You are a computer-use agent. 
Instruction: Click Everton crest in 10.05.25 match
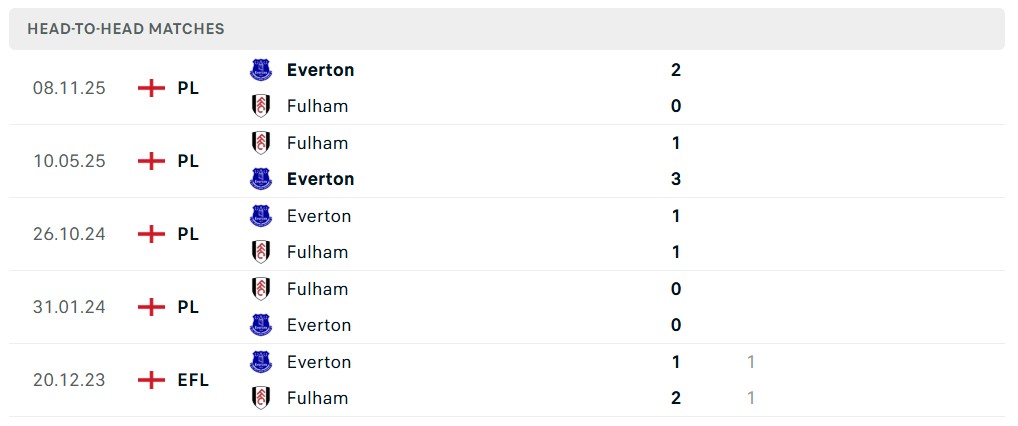261,179
